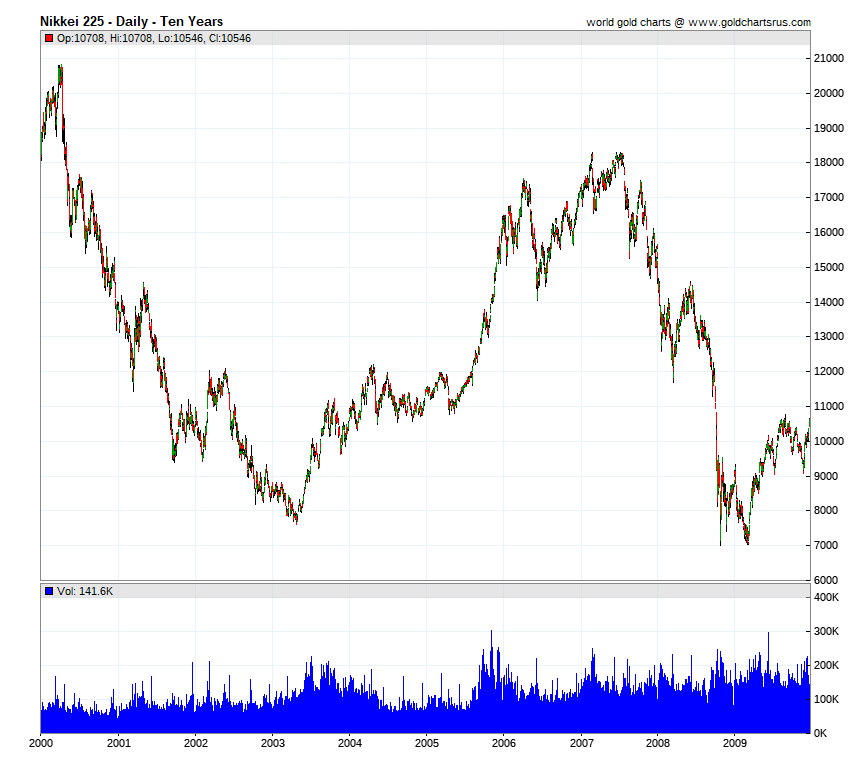Click the 2007 year axis label

pos(582,743)
